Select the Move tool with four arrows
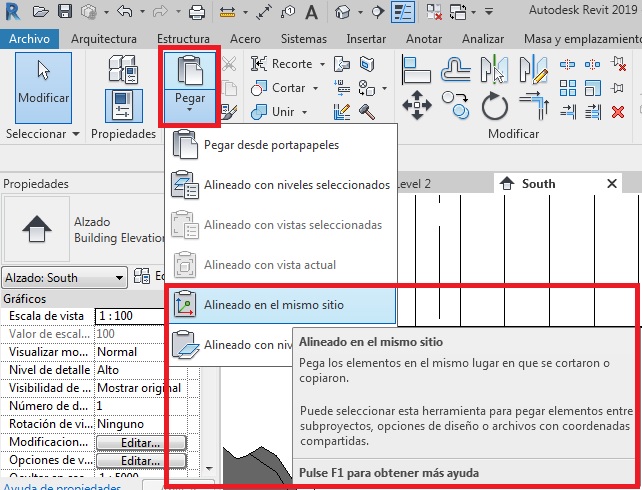The height and width of the screenshot is (490, 642). point(415,106)
